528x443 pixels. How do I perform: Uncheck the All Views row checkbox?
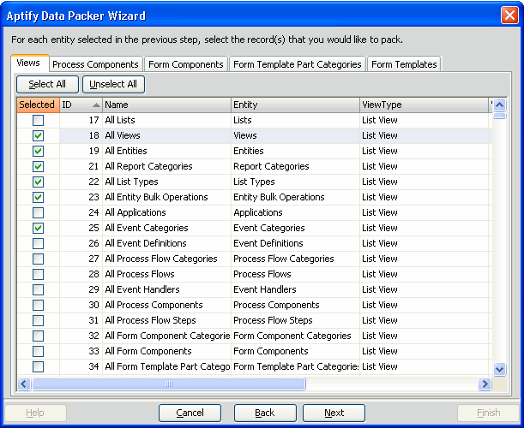tap(38, 136)
